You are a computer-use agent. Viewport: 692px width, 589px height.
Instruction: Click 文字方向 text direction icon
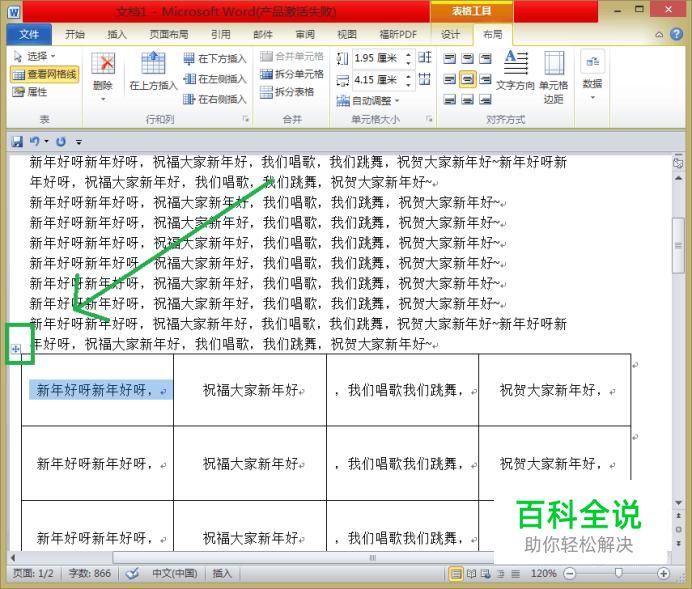click(515, 63)
